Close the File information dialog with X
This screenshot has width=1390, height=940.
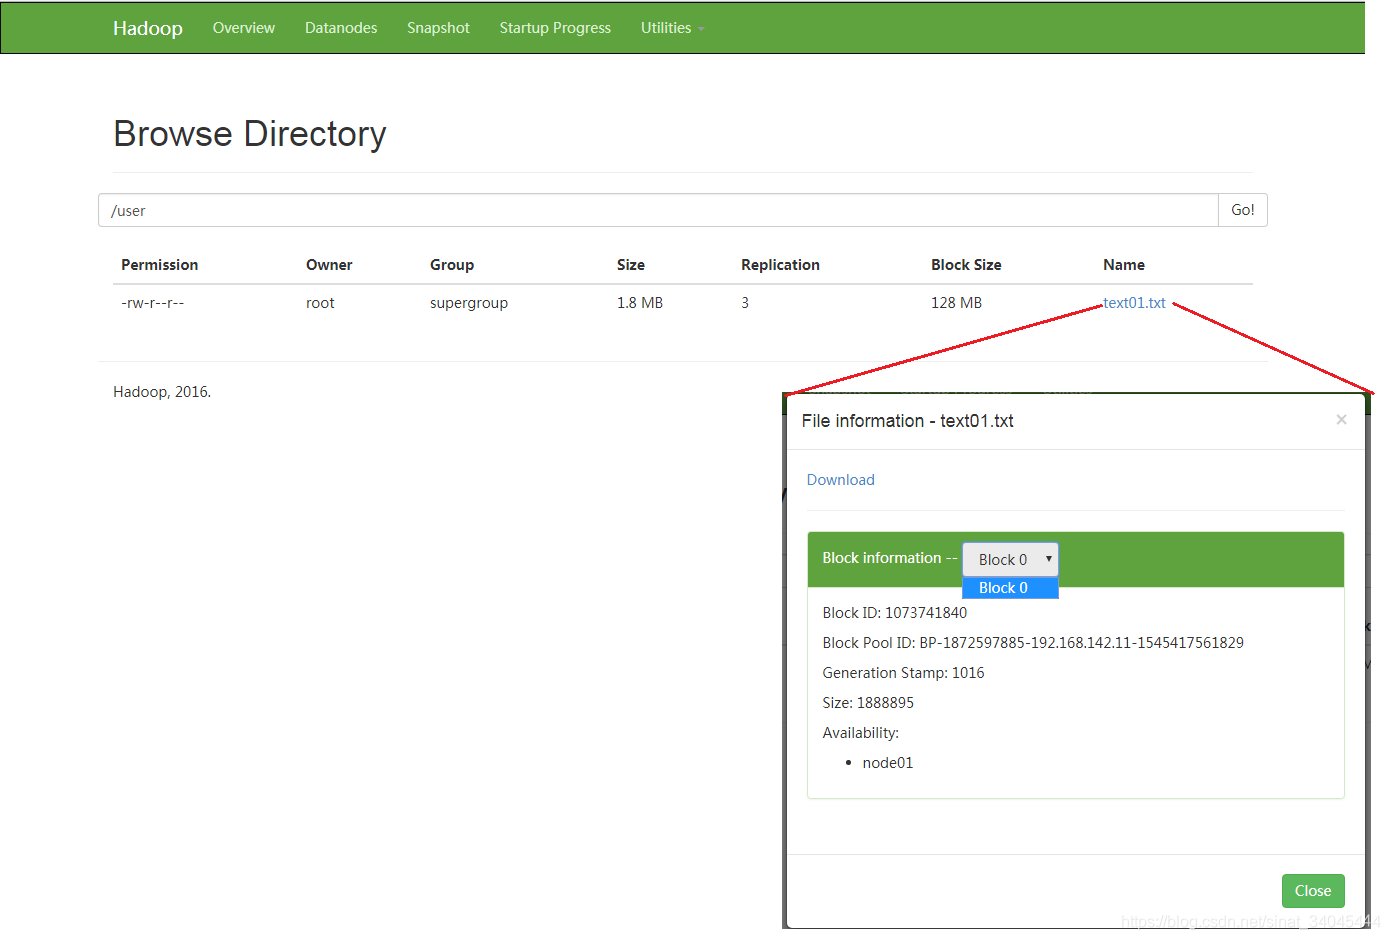(1341, 420)
